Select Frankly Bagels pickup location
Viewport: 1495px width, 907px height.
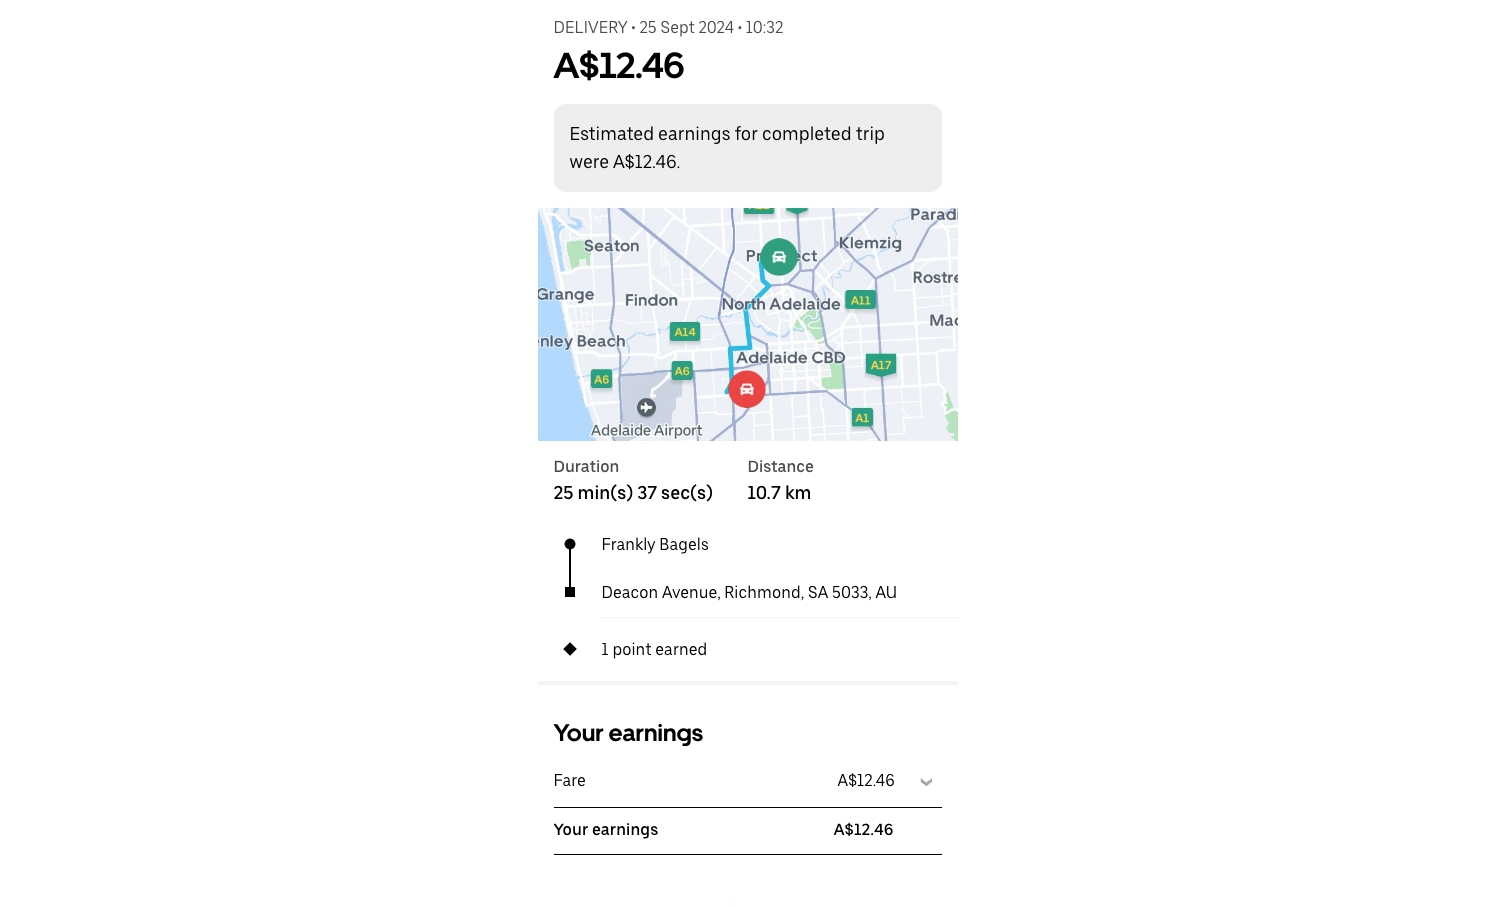(655, 545)
